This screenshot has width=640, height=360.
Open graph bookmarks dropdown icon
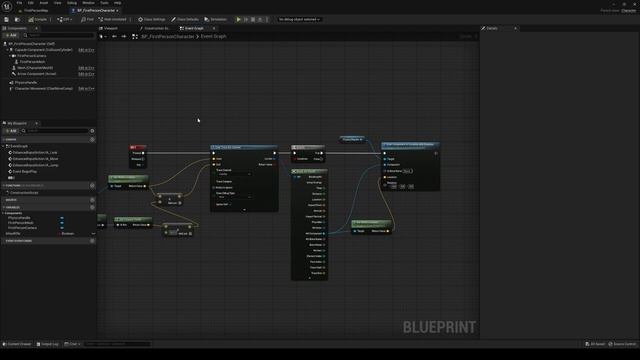(x=103, y=36)
